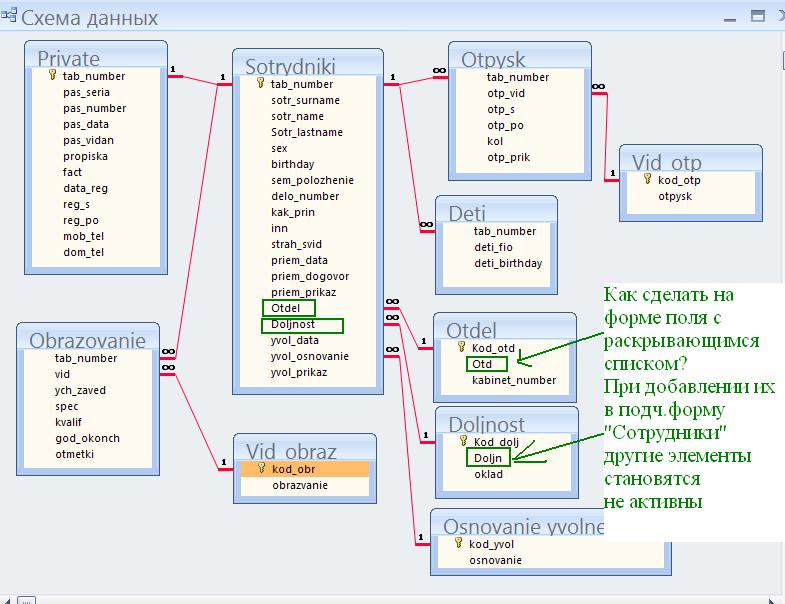Select the Osnovanie_yvolneniya table header
785x604 pixels.
tap(517, 523)
